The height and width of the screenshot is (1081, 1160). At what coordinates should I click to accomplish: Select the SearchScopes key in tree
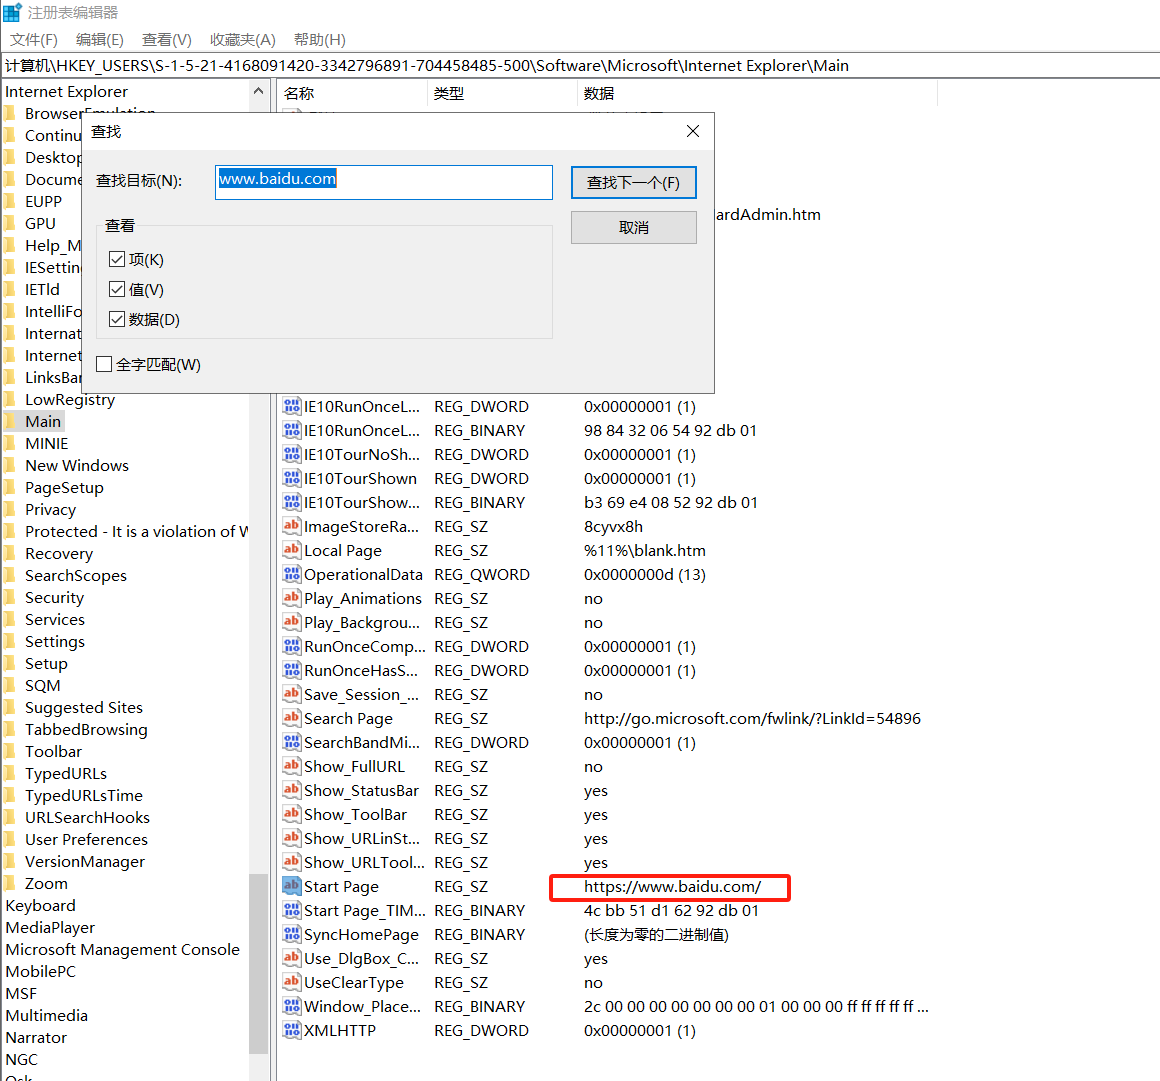(x=75, y=575)
